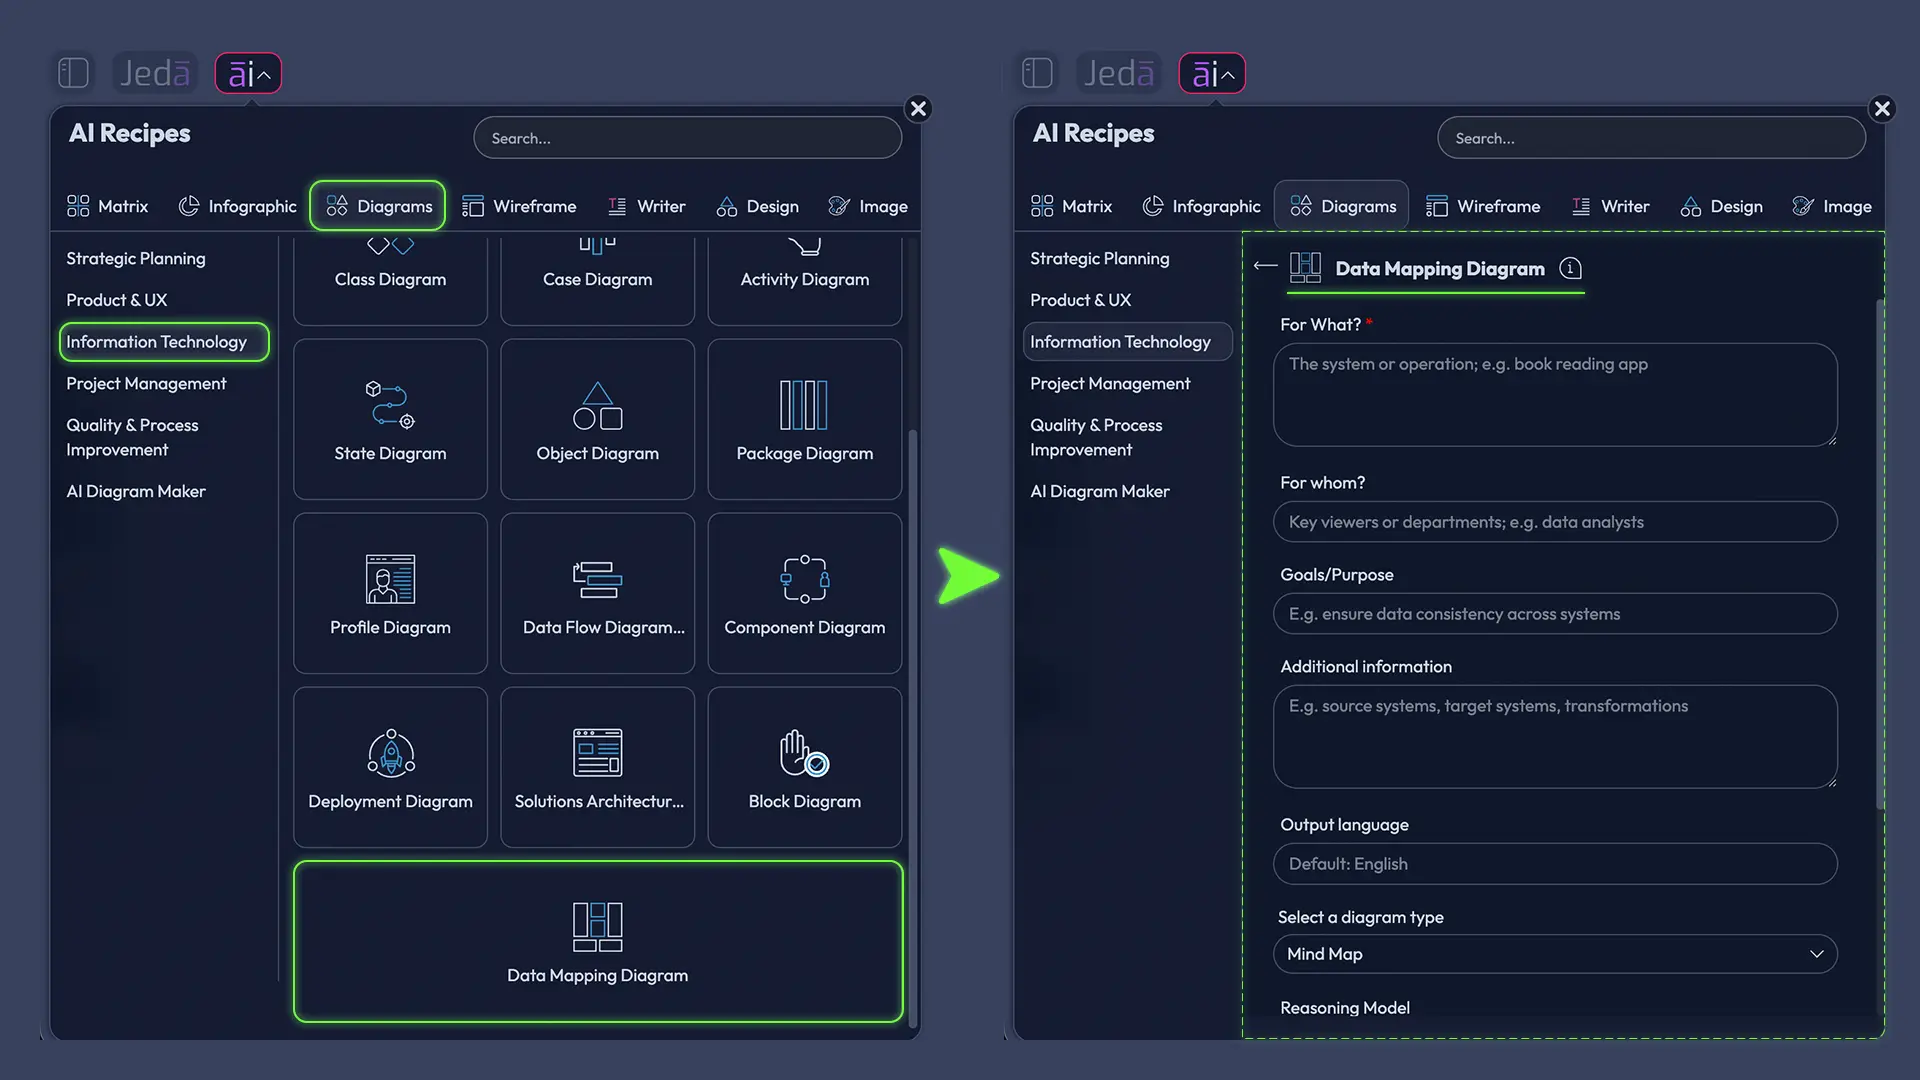Focus the left window Search field
Screen dimensions: 1920x1080
tap(688, 138)
